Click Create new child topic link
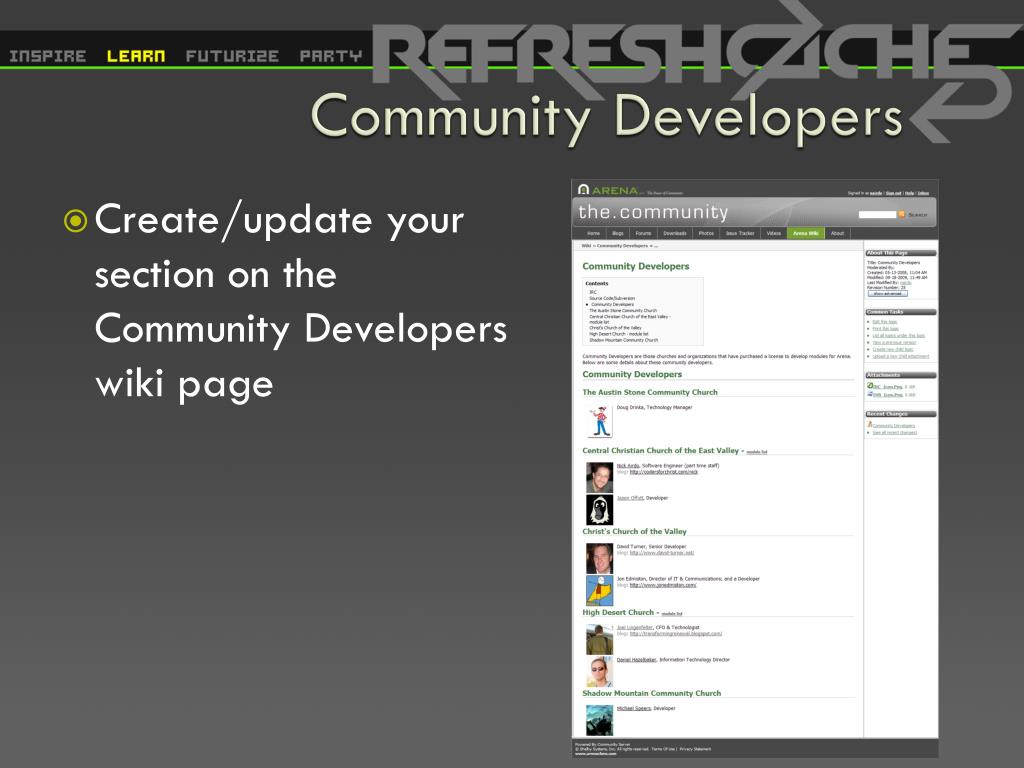This screenshot has width=1024, height=768. click(x=893, y=349)
